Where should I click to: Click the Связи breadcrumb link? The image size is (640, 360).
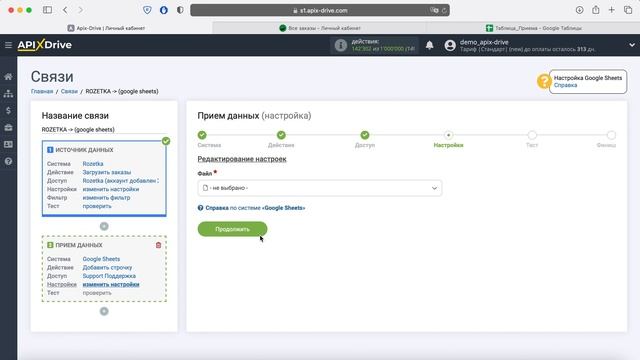pos(69,91)
